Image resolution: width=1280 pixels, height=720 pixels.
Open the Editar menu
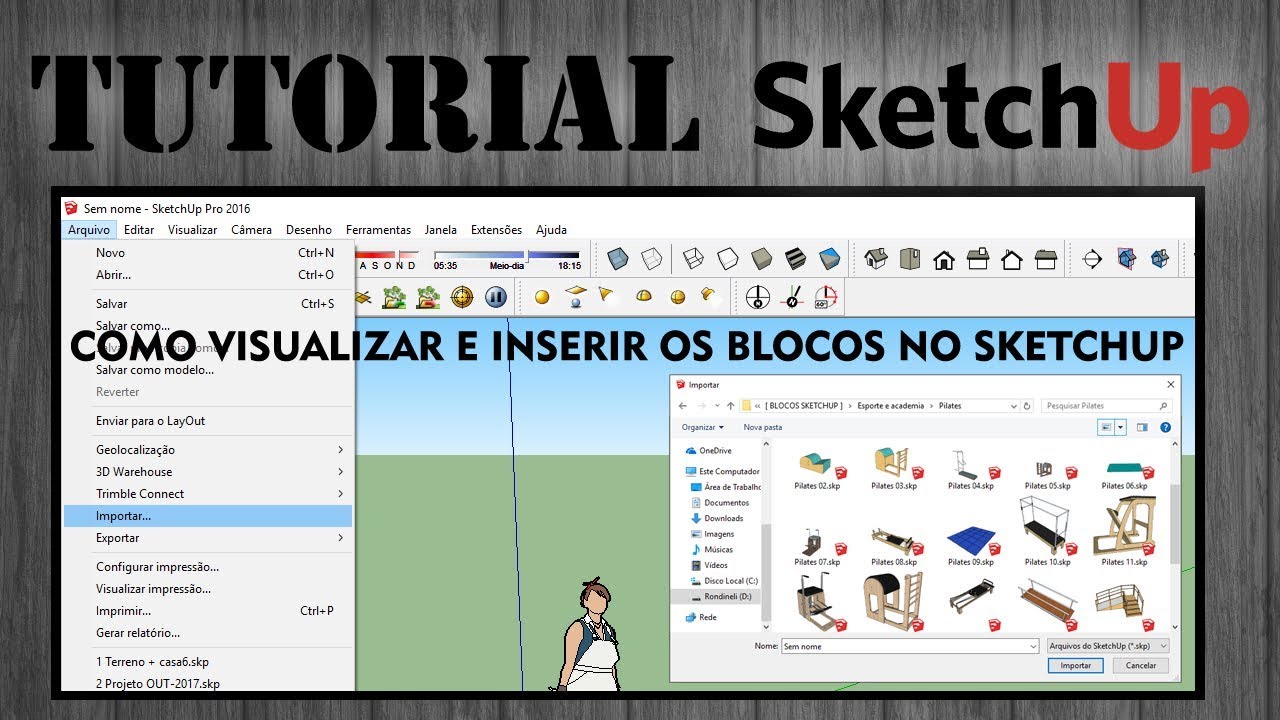pyautogui.click(x=139, y=230)
